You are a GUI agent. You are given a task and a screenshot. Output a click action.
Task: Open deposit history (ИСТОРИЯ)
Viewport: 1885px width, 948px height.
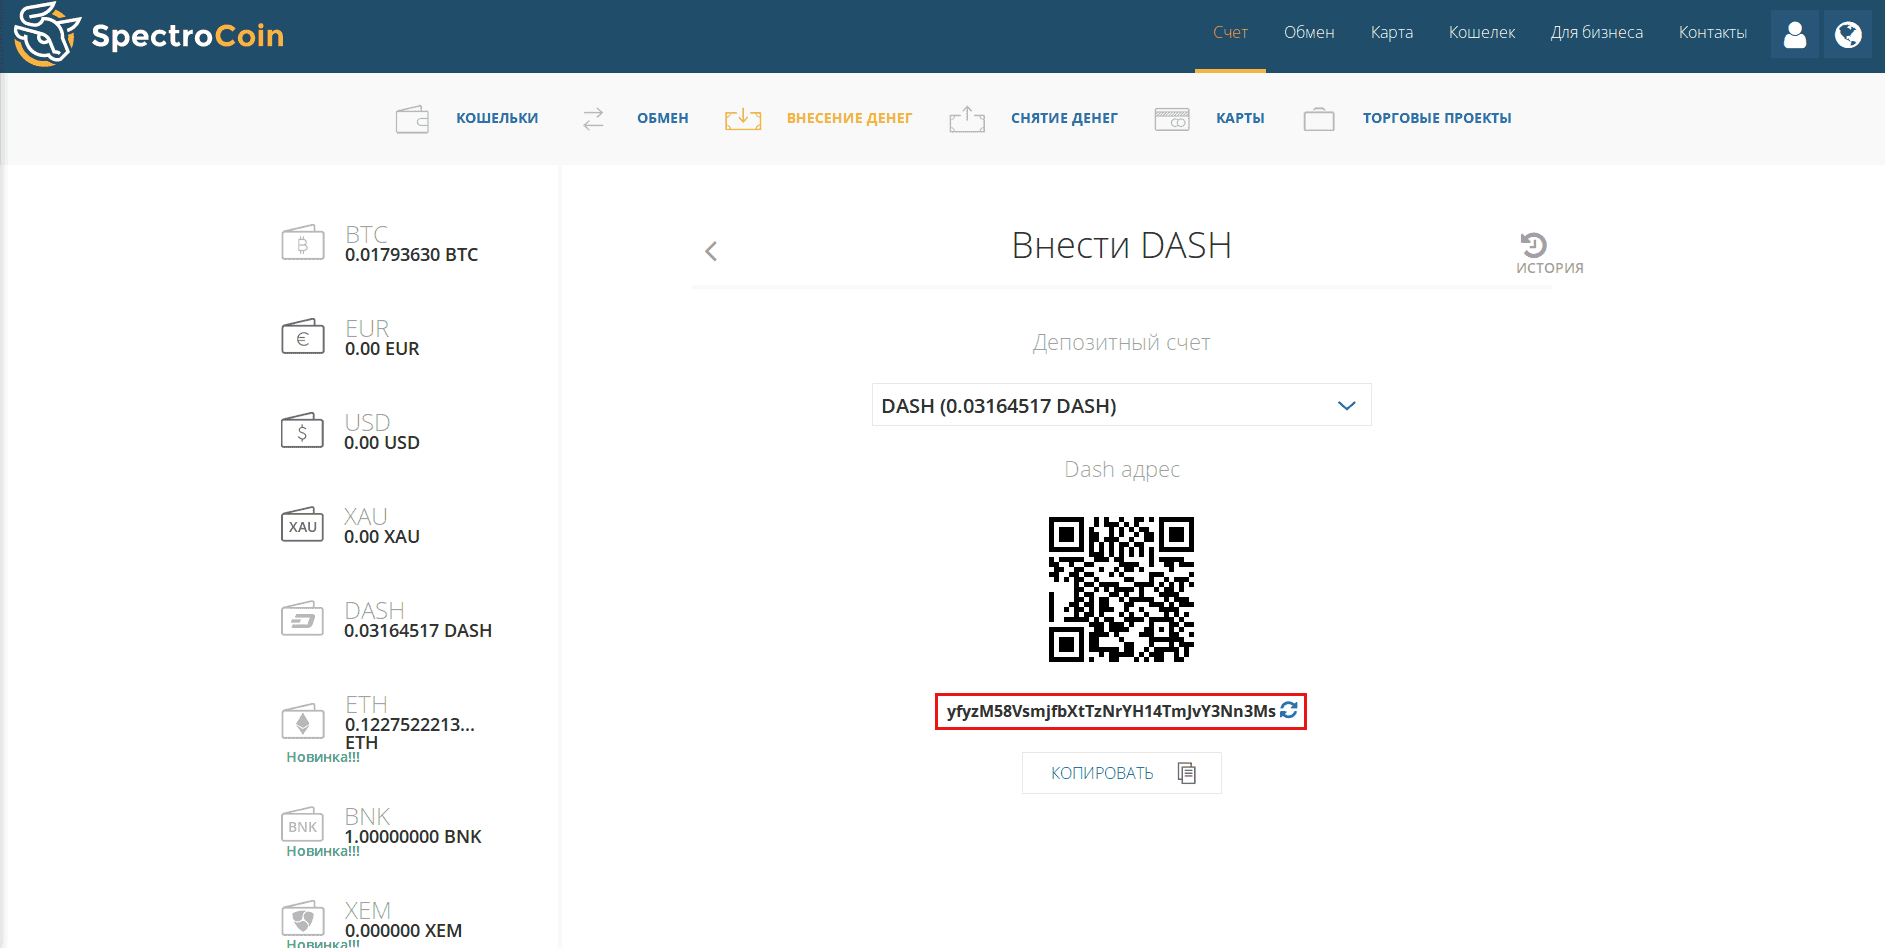[x=1549, y=253]
